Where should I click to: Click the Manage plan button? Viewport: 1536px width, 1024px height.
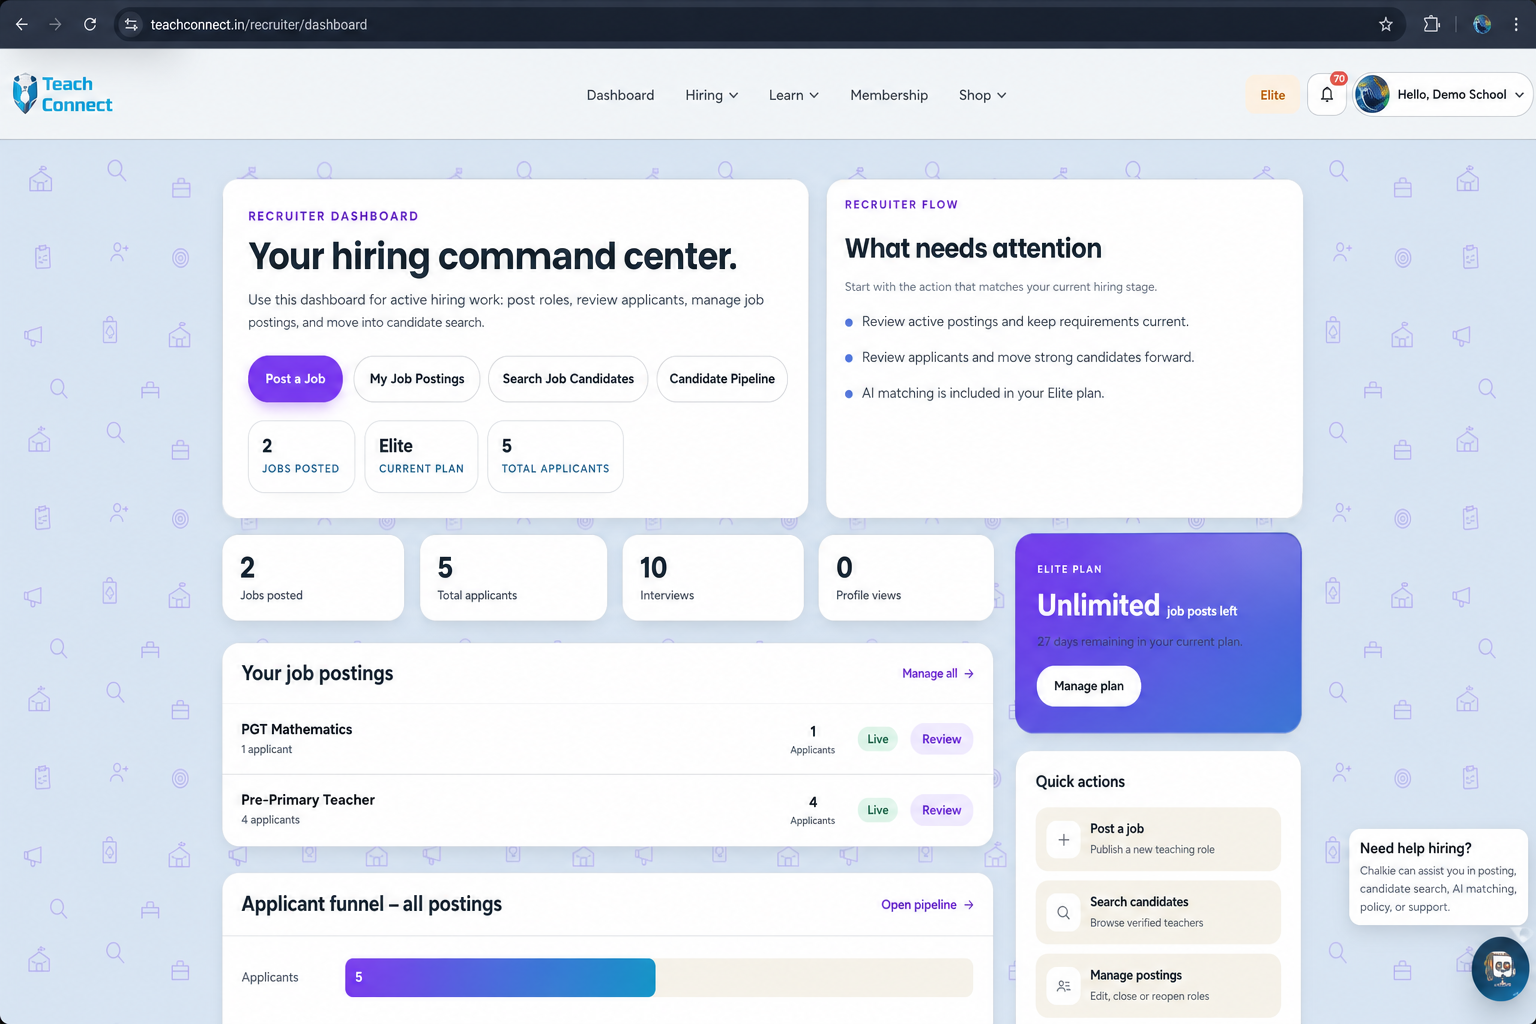pyautogui.click(x=1089, y=686)
